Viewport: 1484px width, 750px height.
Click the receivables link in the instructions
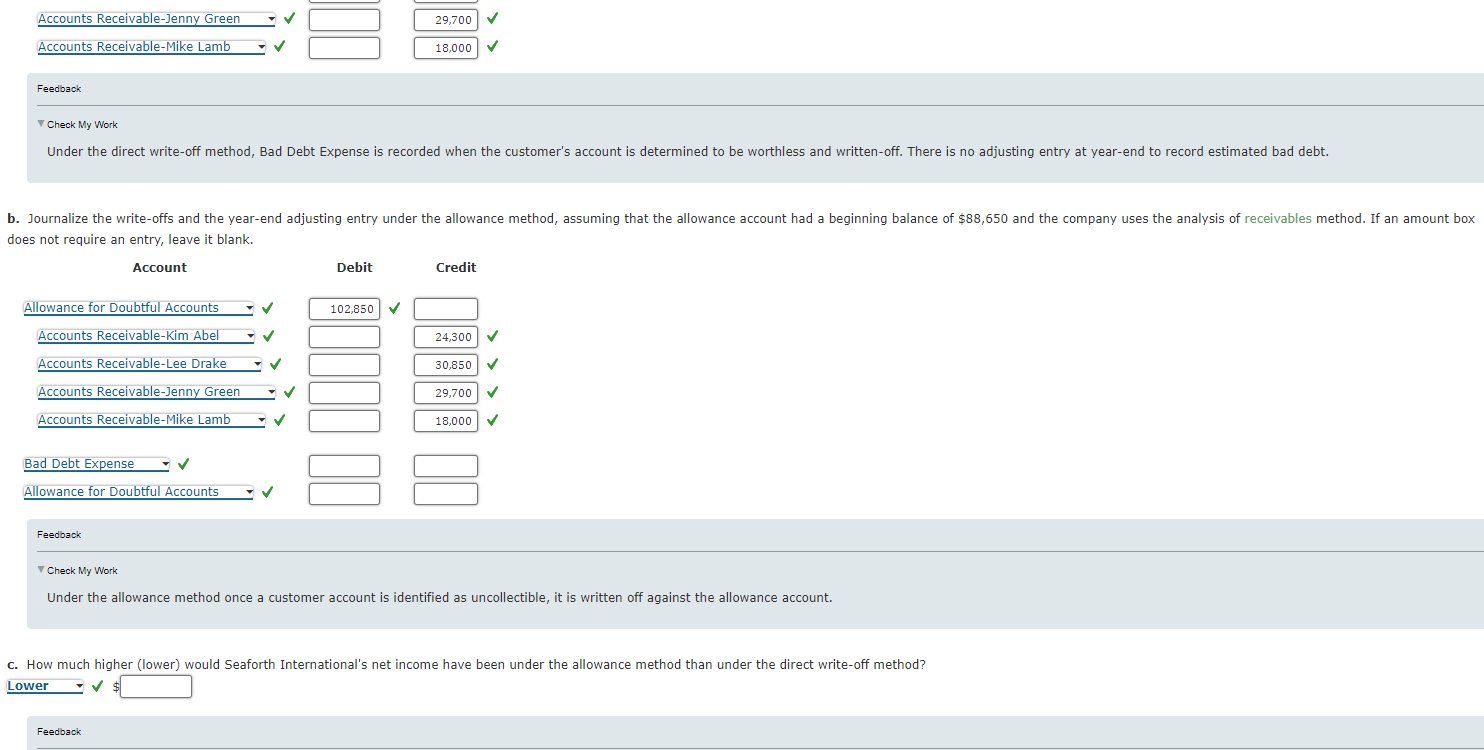(1278, 218)
